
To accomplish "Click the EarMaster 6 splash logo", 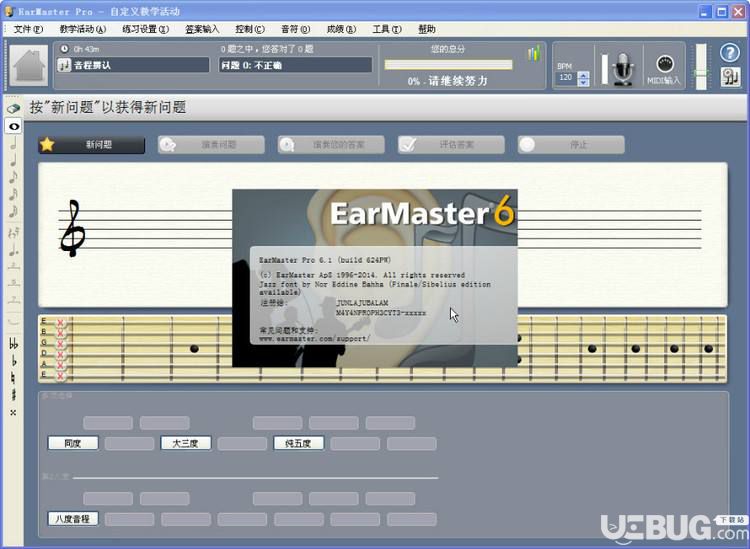I will (x=422, y=213).
